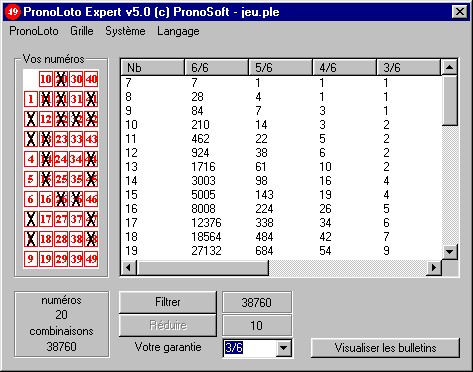Viewport: 473px width, 372px height.
Task: Select number 10 in the Vos numéros grid
Action: point(46,79)
